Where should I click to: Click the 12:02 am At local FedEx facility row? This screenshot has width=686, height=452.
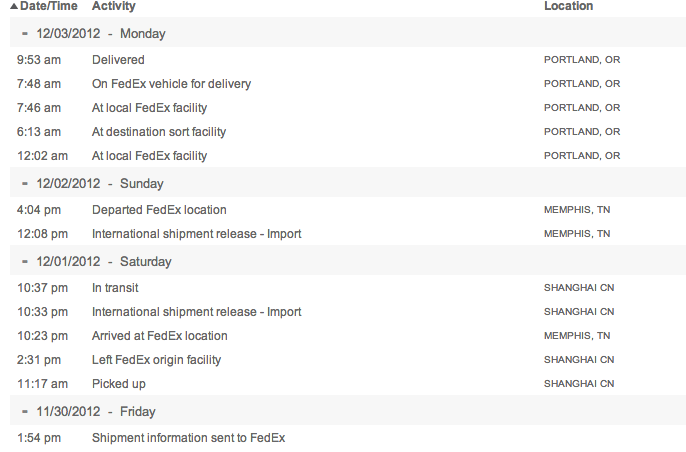tap(149, 156)
